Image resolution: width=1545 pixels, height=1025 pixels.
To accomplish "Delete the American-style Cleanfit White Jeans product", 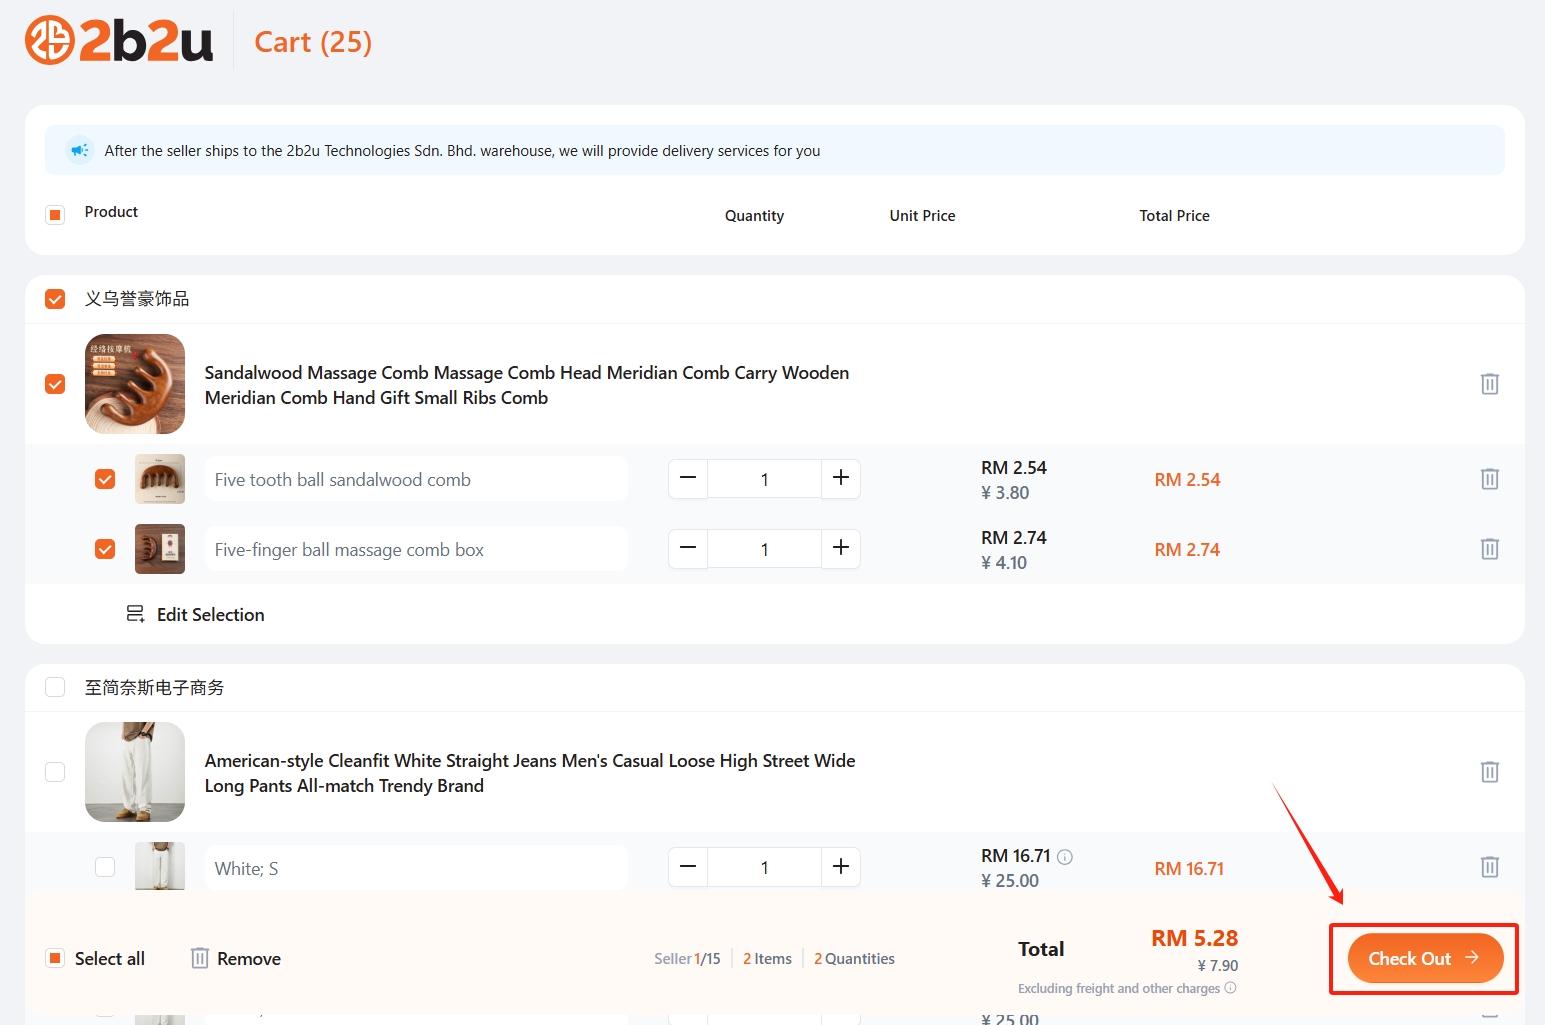I will coord(1489,772).
